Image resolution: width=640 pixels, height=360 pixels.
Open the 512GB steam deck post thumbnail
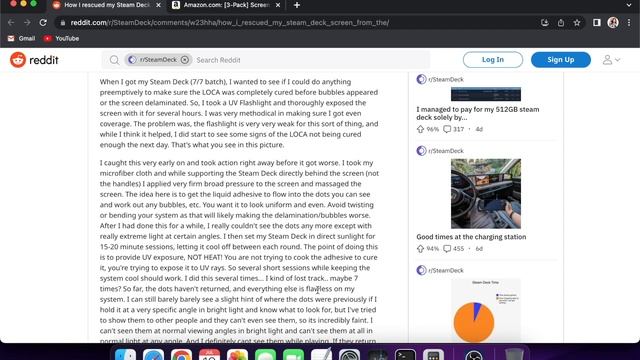(486, 94)
